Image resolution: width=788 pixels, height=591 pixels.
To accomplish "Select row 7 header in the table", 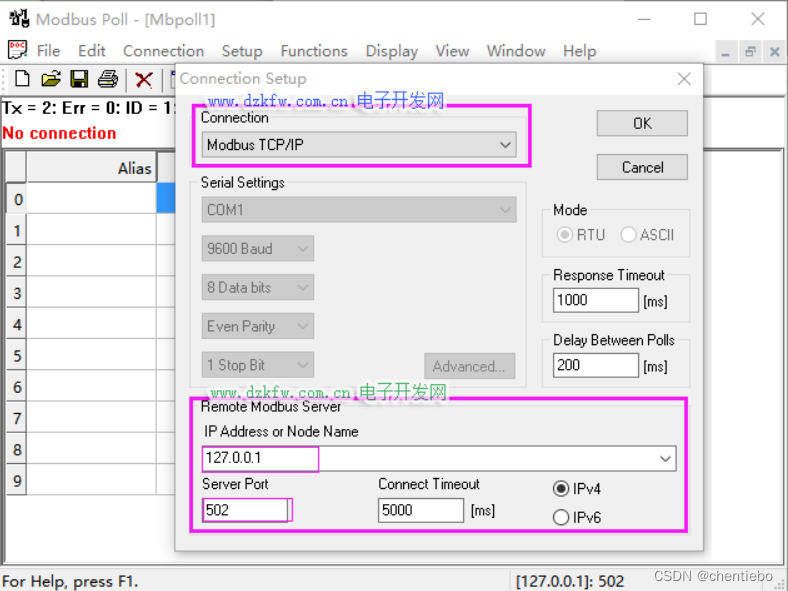I will pyautogui.click(x=16, y=418).
